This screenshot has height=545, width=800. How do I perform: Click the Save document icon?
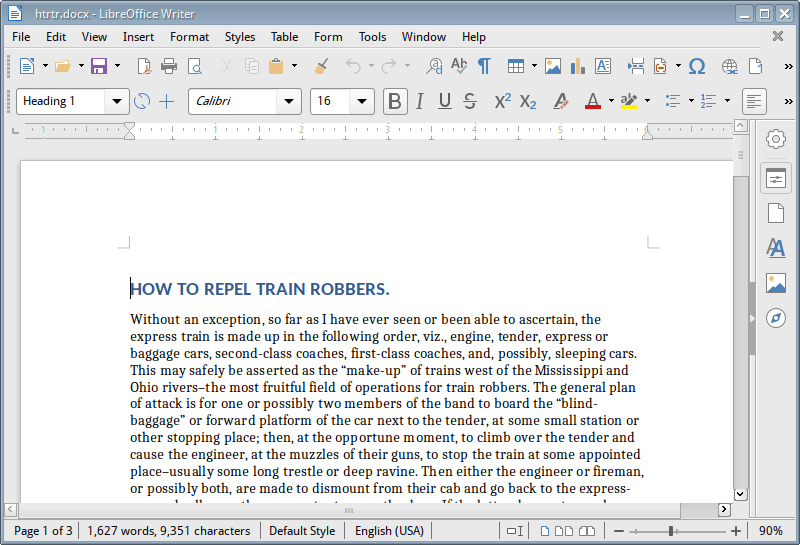[x=98, y=66]
